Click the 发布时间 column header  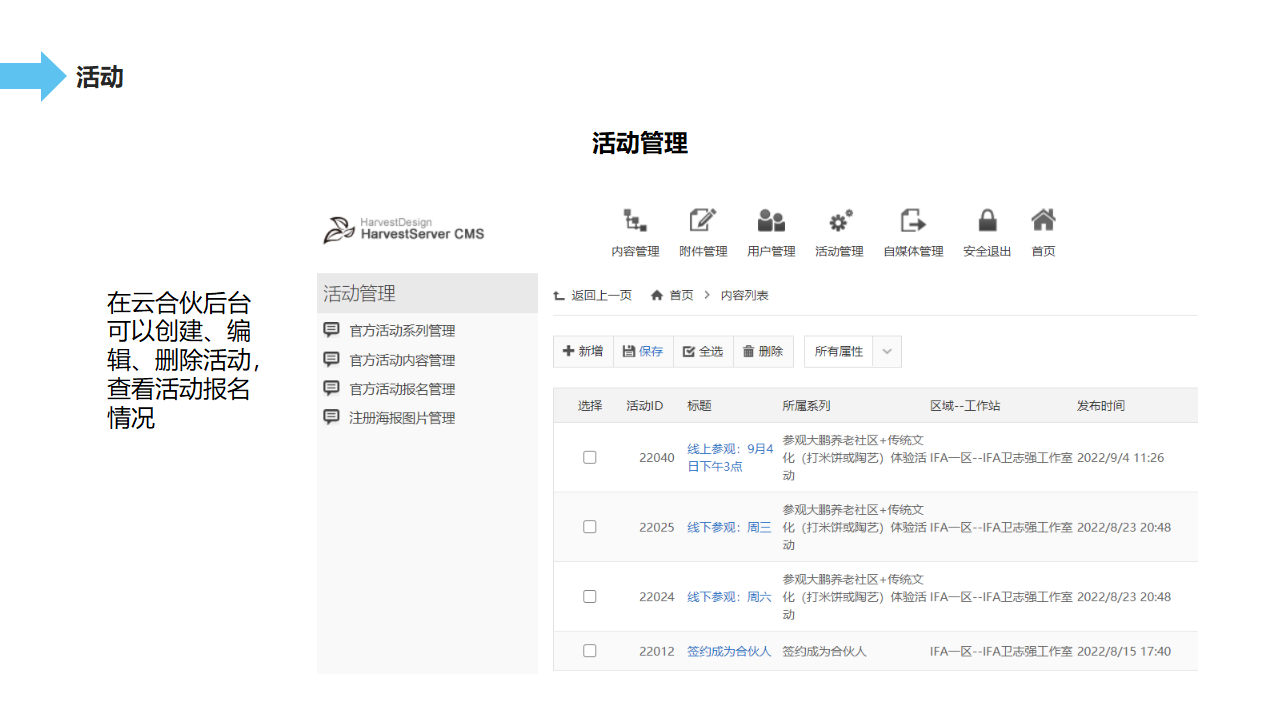(x=1101, y=406)
